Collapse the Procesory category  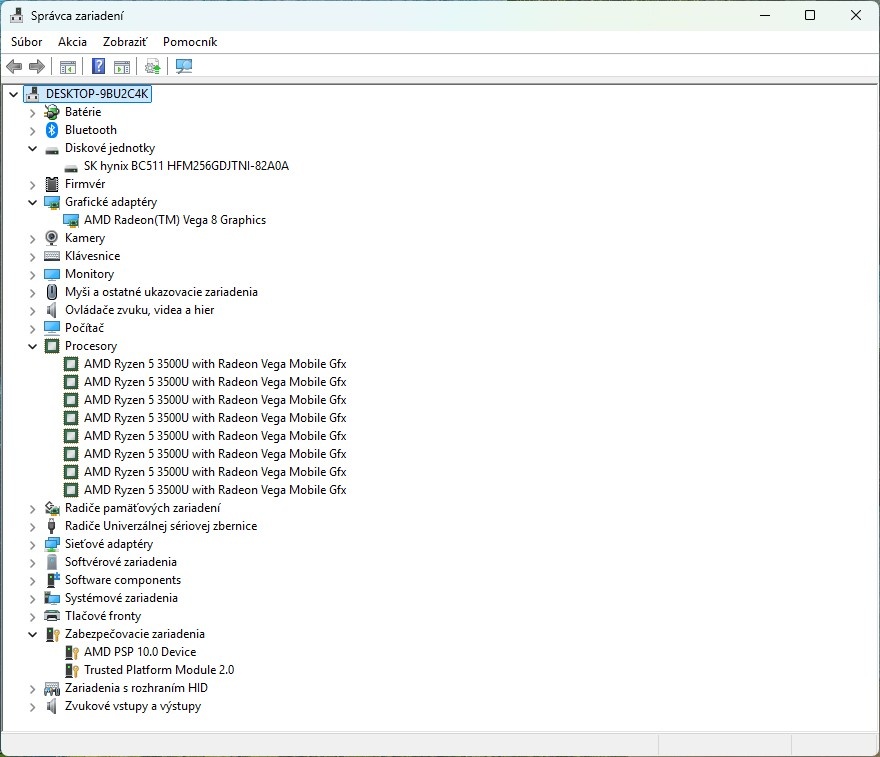point(32,346)
